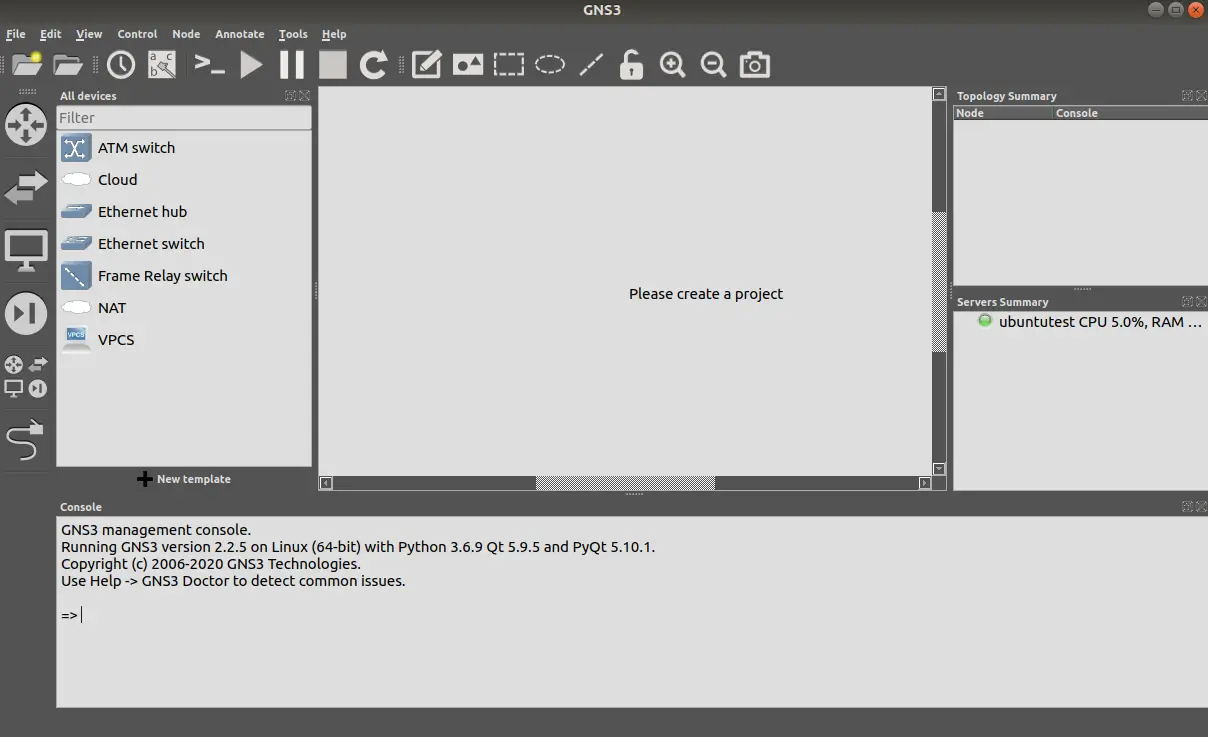Image resolution: width=1208 pixels, height=737 pixels.
Task: Click the Zoom out magnifier icon
Action: [714, 65]
